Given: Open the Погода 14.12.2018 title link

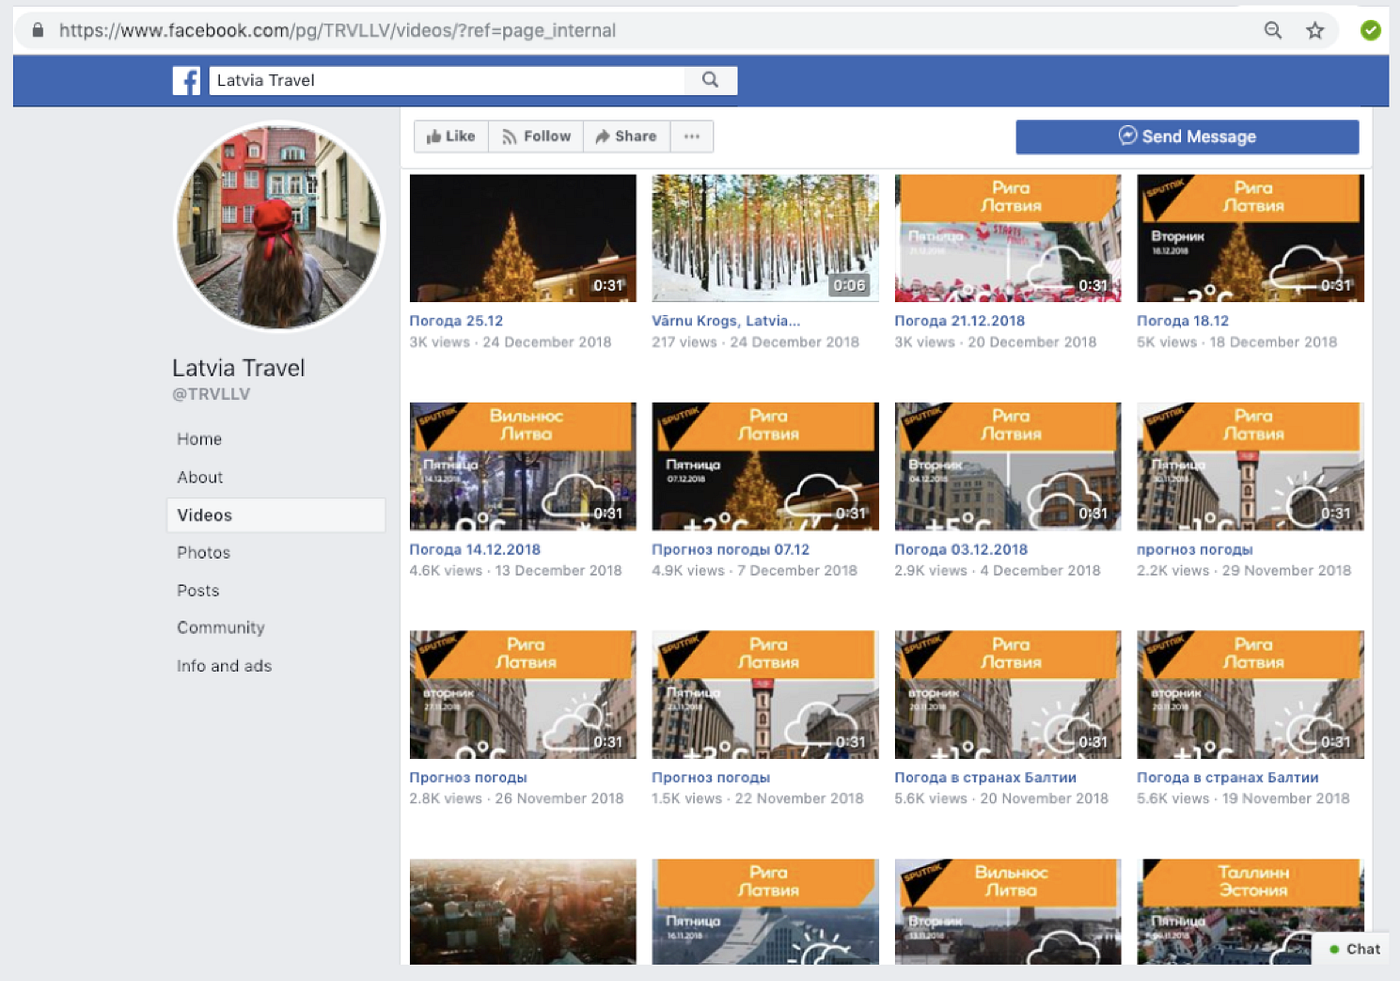Looking at the screenshot, I should click(x=475, y=549).
